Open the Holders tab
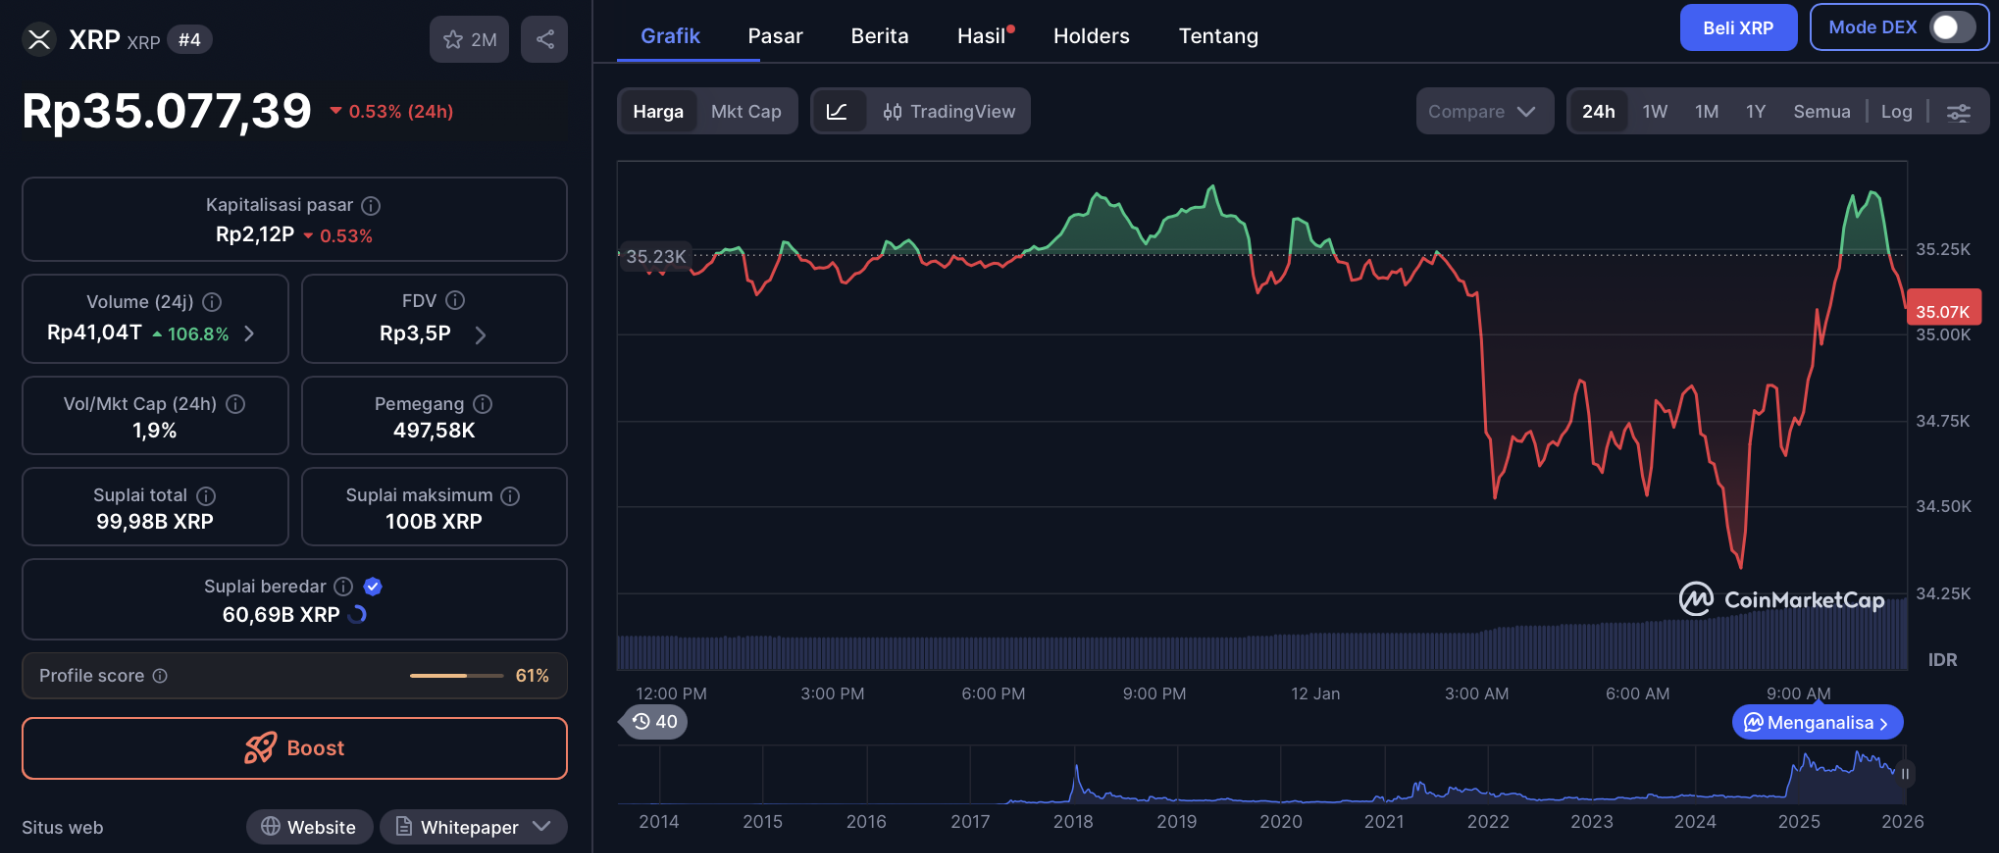This screenshot has width=1999, height=854. [x=1091, y=36]
